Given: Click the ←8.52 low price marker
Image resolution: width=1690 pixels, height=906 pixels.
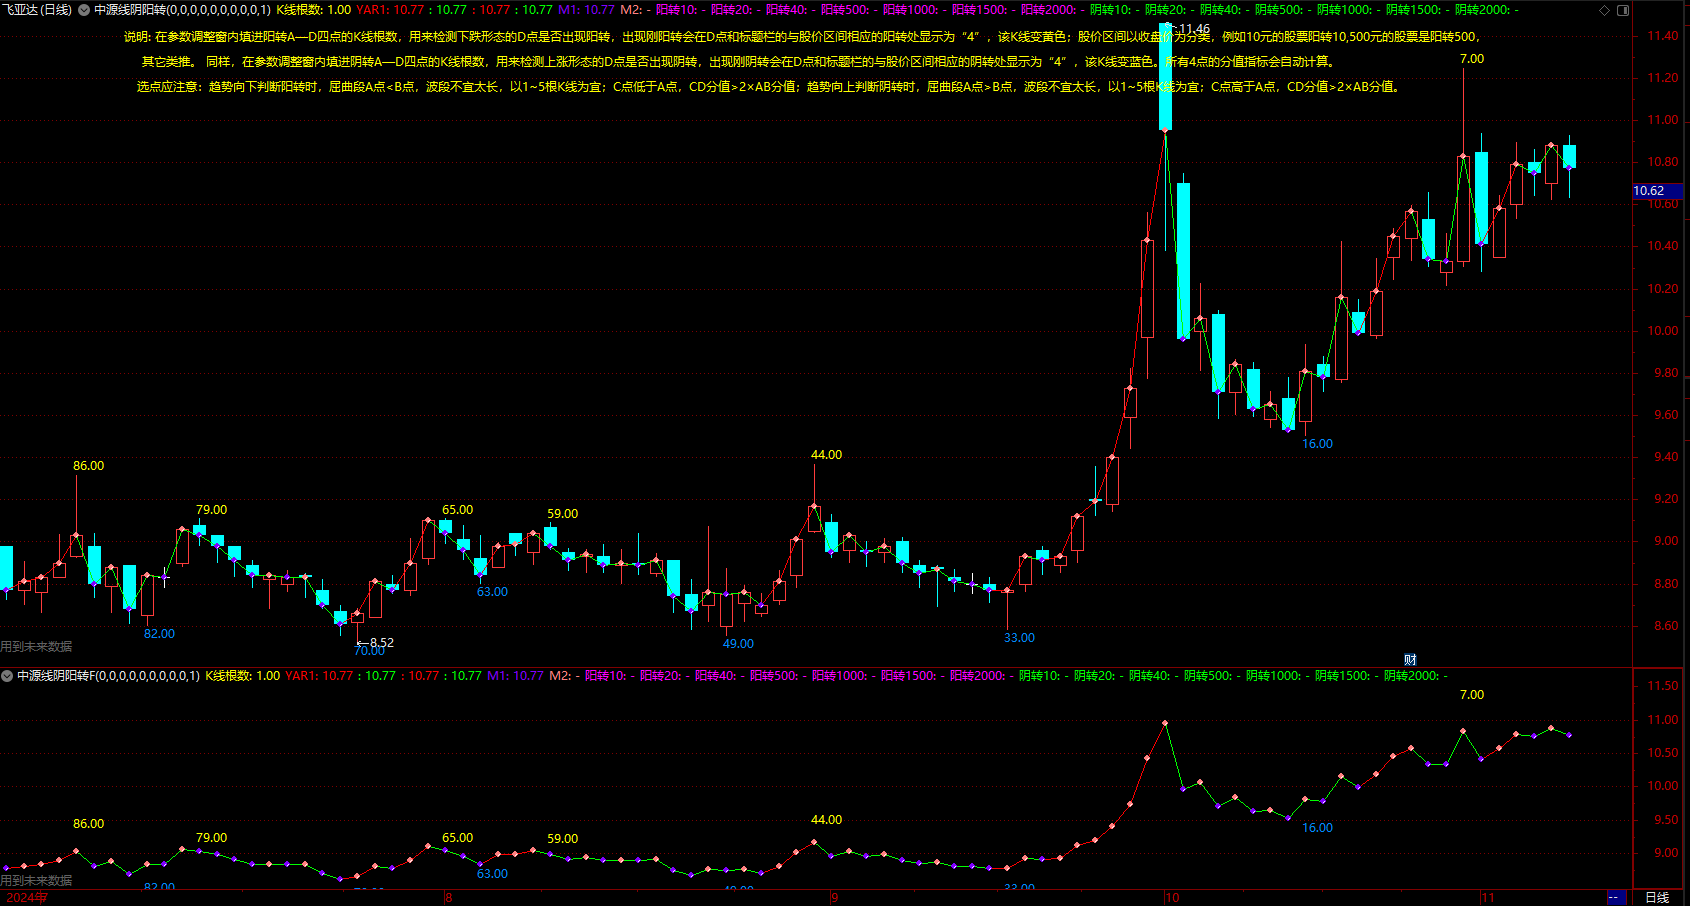Looking at the screenshot, I should click(375, 643).
